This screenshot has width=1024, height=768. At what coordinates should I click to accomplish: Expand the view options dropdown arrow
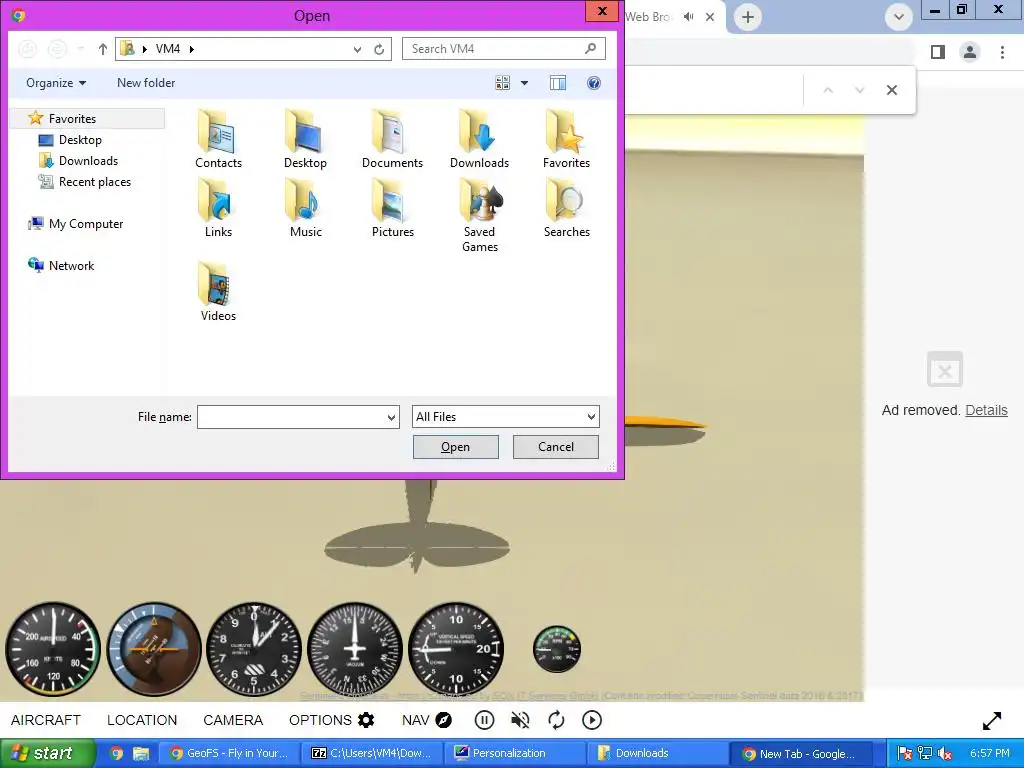[524, 83]
